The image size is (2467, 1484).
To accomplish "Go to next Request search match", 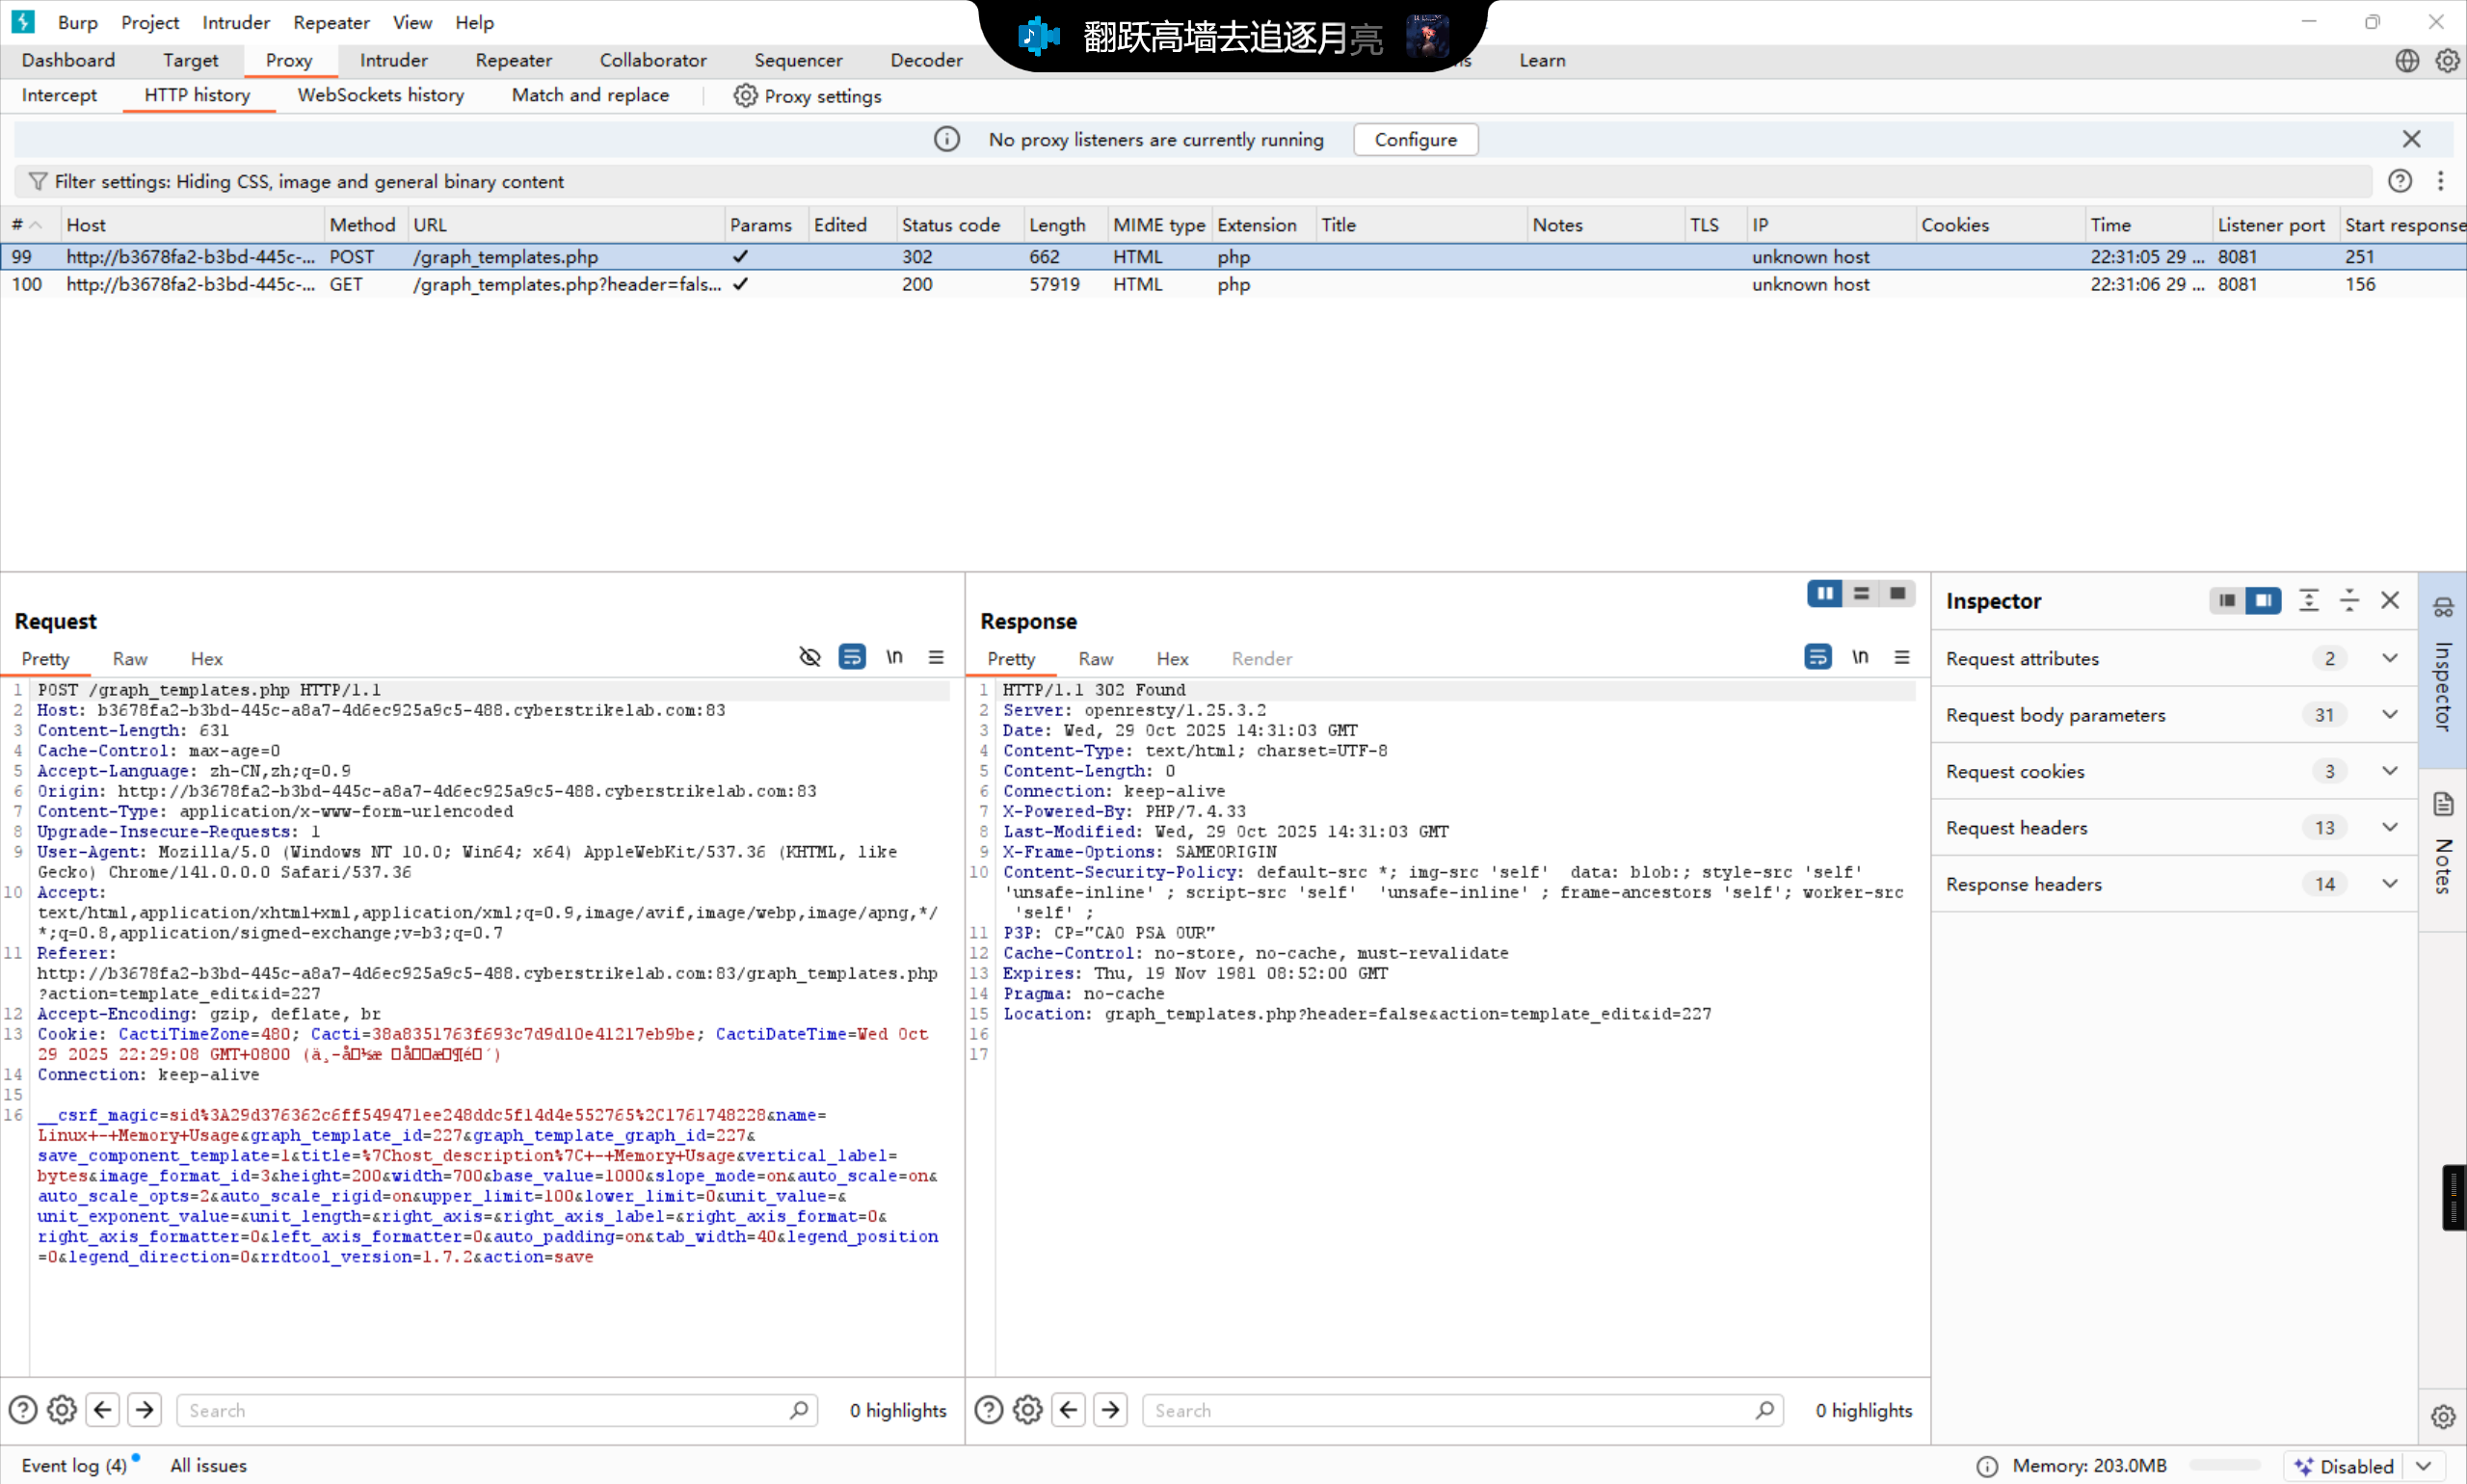I will point(145,1410).
